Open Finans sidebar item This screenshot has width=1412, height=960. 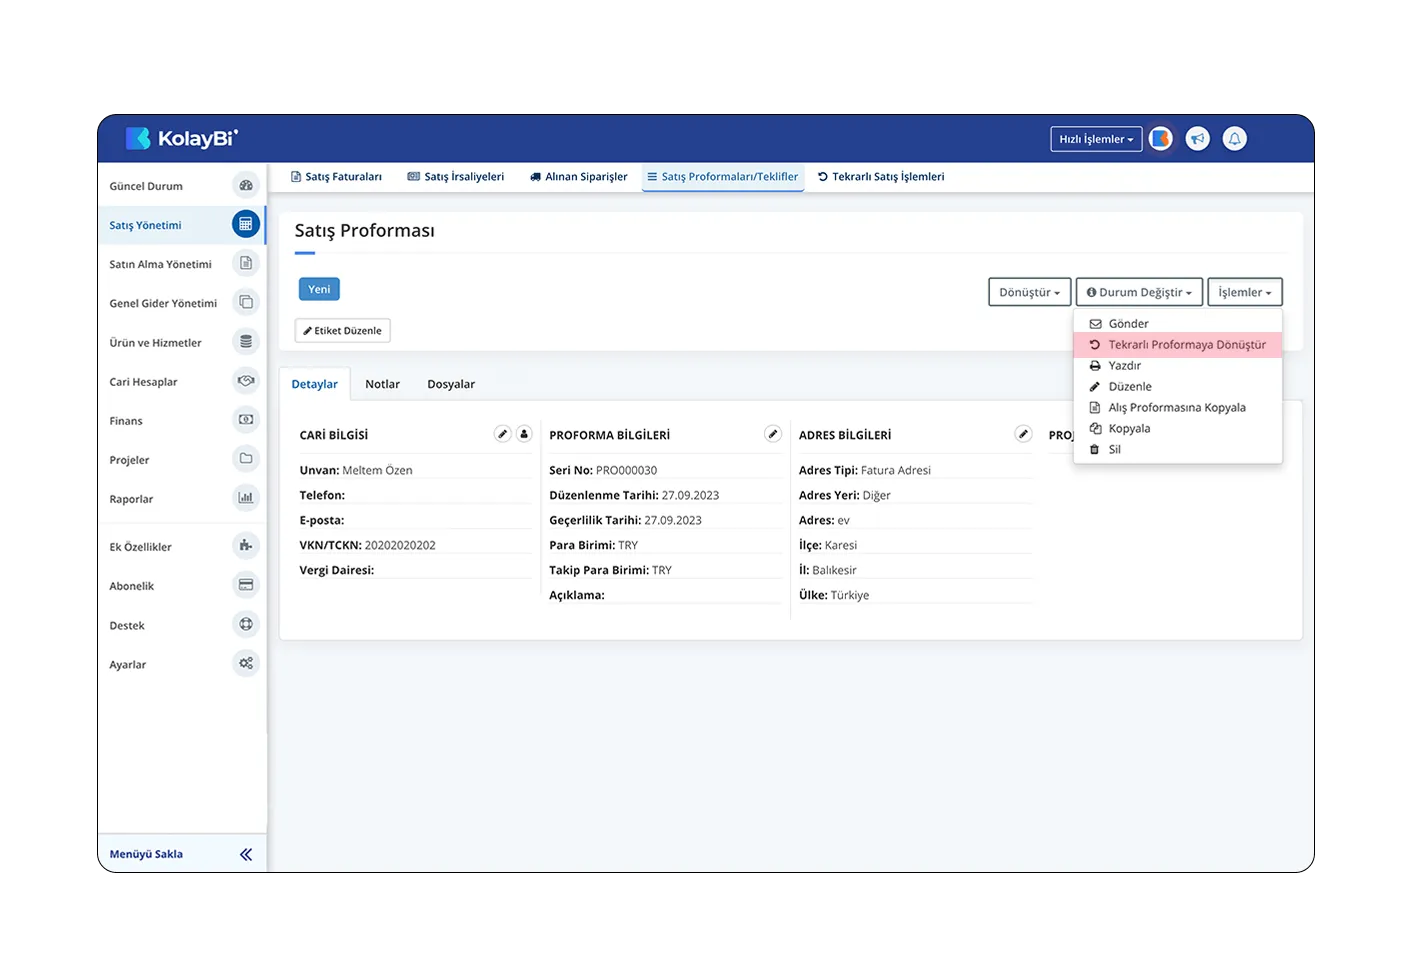[x=182, y=421]
